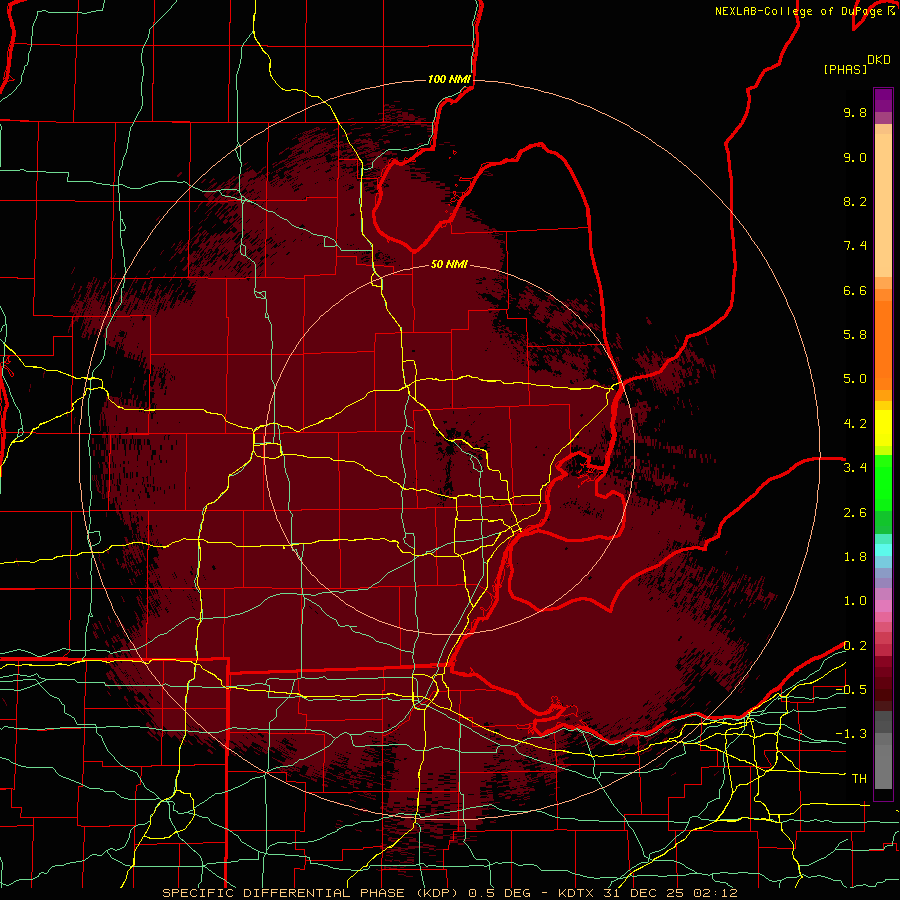Select the 100 NMI range ring label
The height and width of the screenshot is (900, 900).
(x=449, y=79)
